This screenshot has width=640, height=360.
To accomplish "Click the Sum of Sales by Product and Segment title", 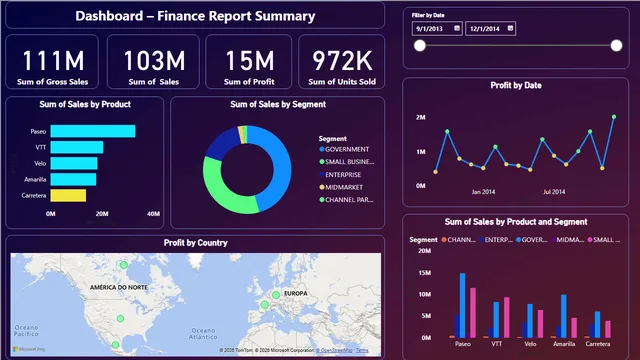I will [x=516, y=222].
